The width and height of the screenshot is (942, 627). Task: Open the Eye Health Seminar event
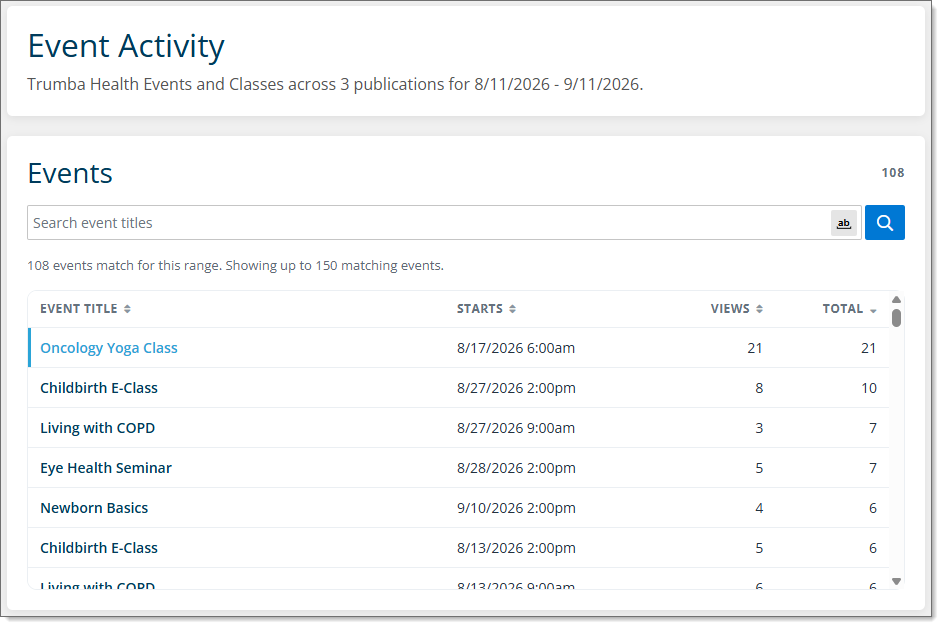(106, 468)
